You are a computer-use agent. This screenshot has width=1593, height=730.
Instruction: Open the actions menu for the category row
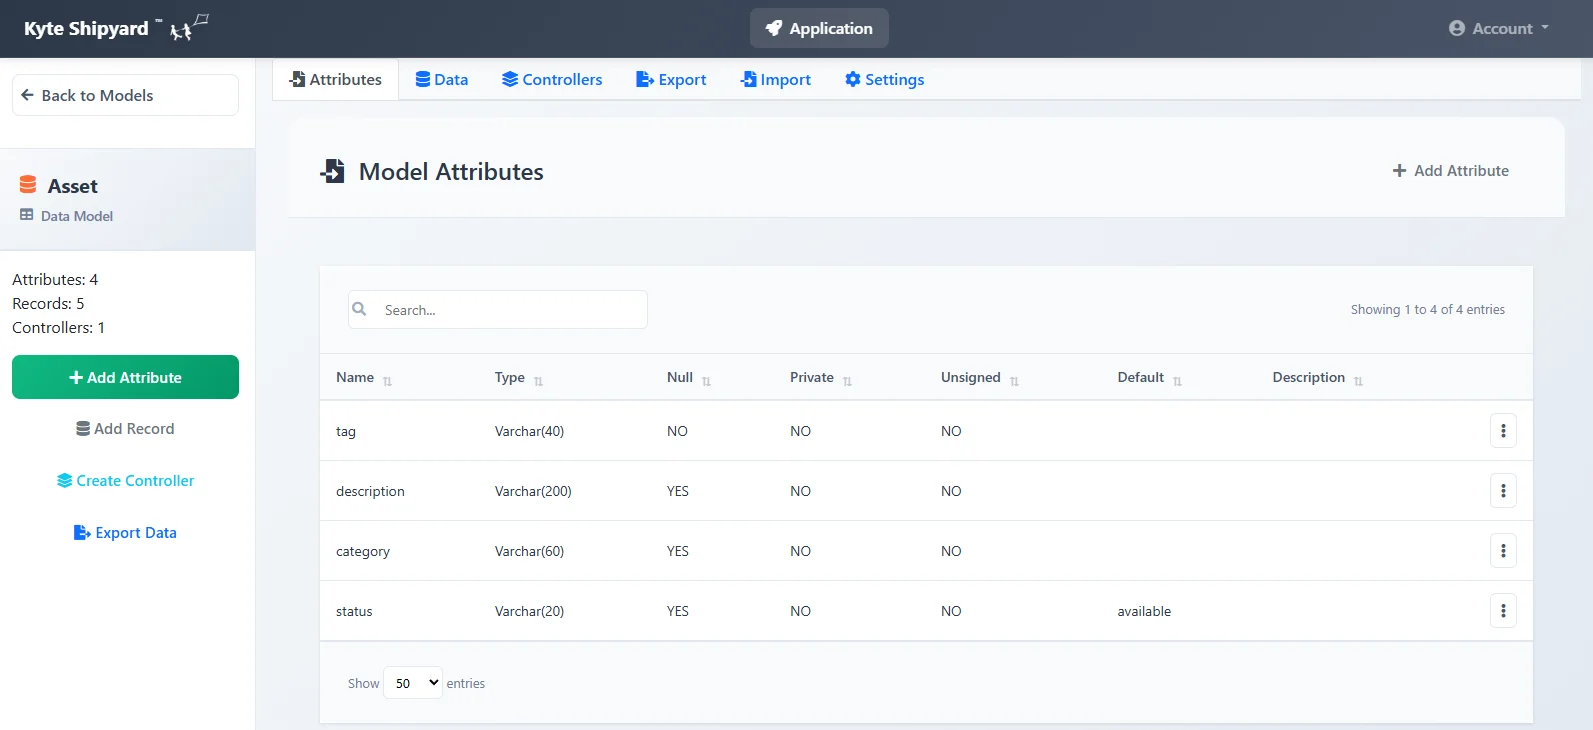(x=1503, y=551)
